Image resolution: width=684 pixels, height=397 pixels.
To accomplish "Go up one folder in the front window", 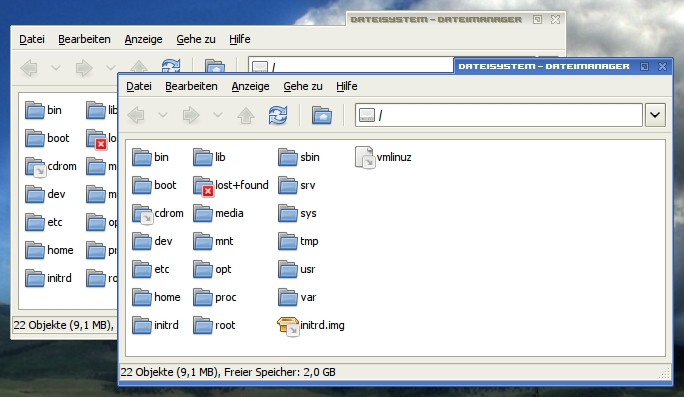I will 246,115.
